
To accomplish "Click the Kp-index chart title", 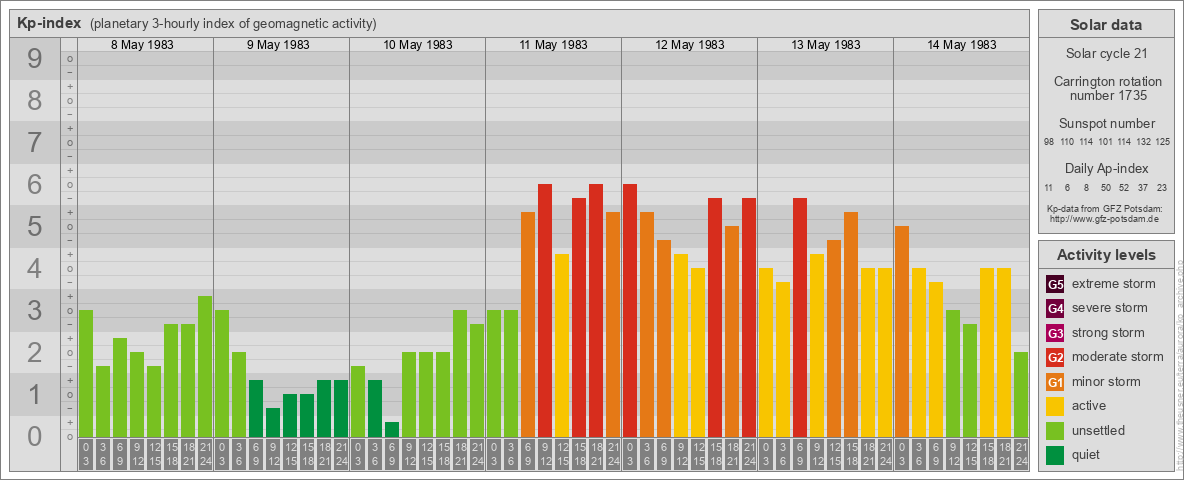I will (49, 23).
